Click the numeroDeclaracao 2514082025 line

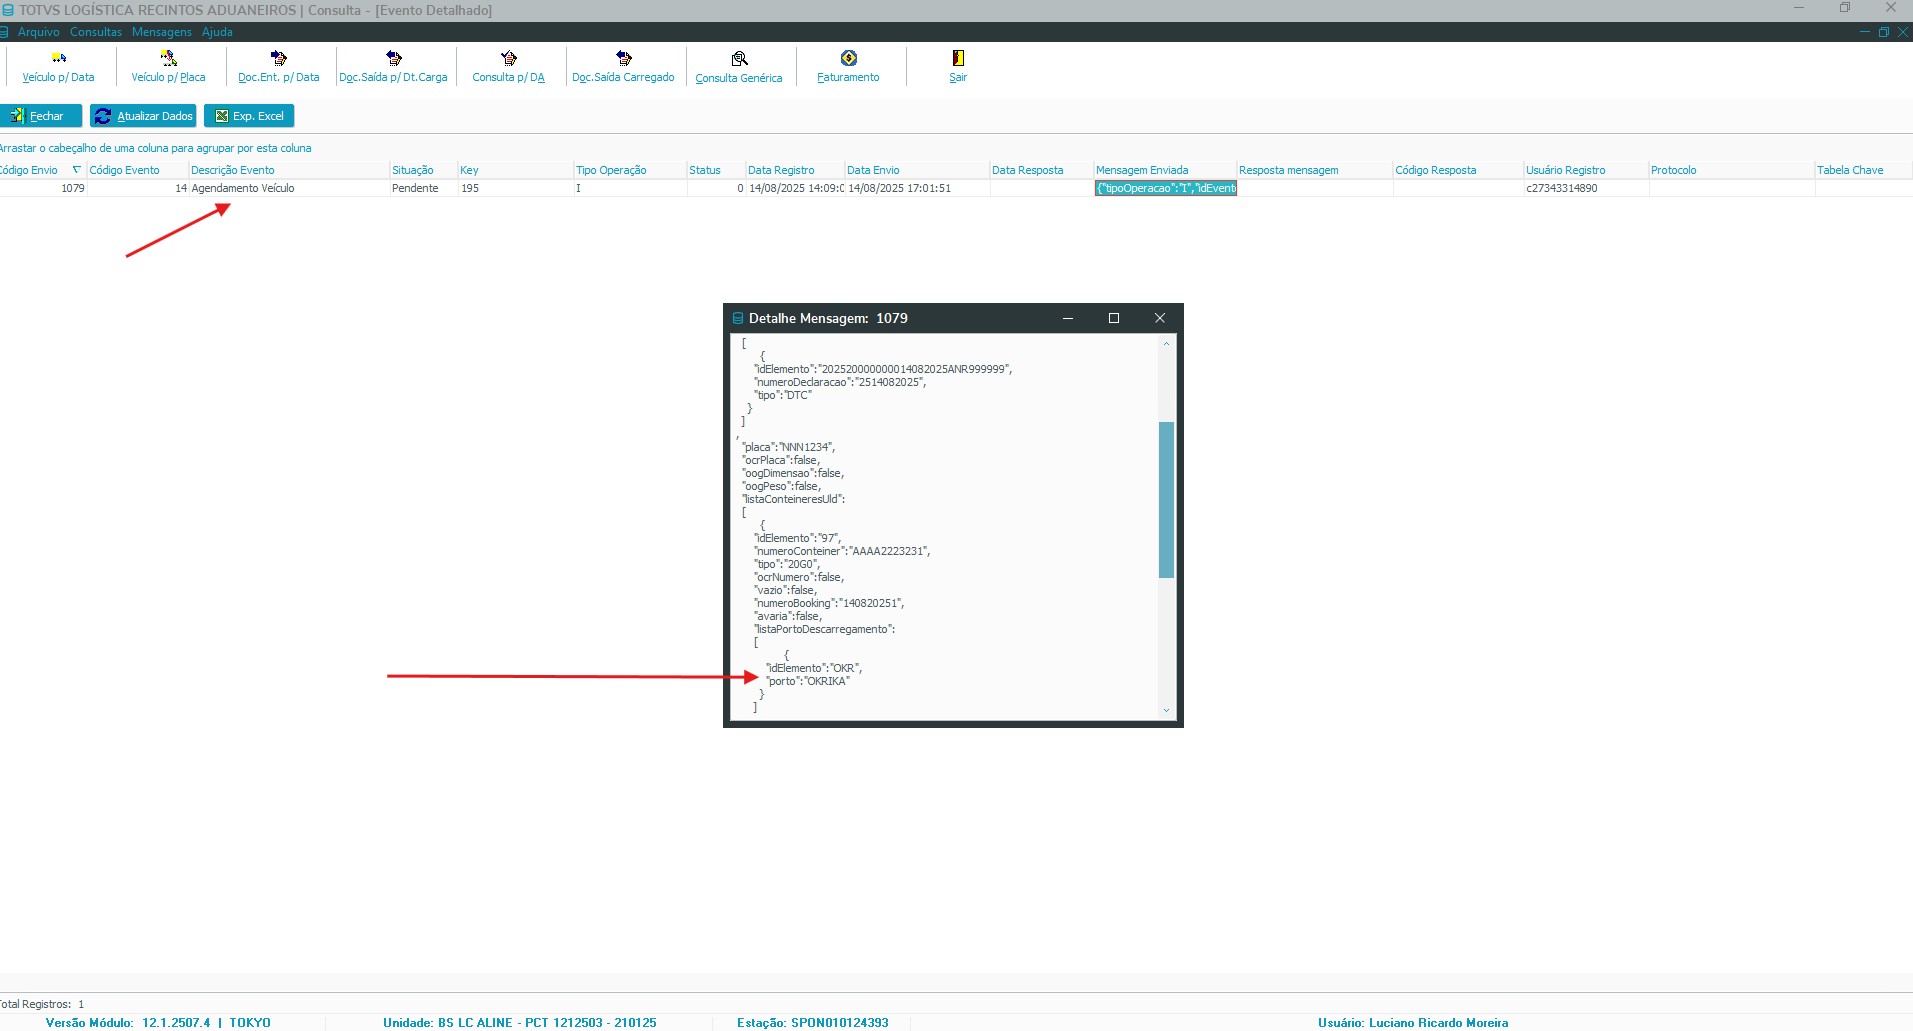(x=841, y=382)
